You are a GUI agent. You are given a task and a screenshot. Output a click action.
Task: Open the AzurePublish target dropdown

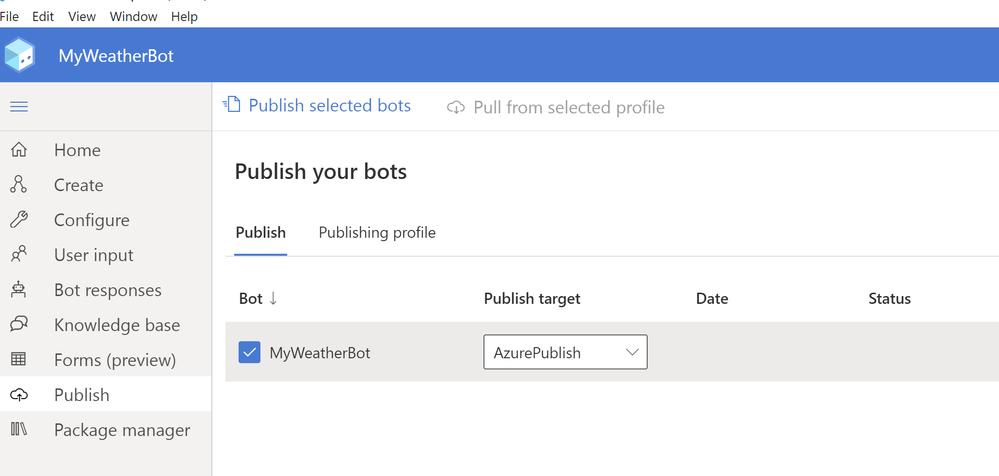565,352
